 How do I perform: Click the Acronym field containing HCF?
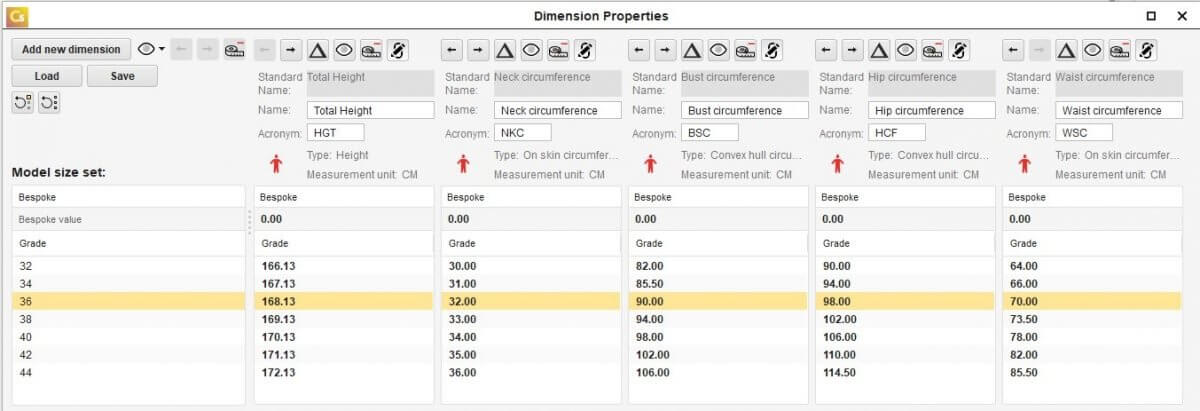pyautogui.click(x=897, y=132)
